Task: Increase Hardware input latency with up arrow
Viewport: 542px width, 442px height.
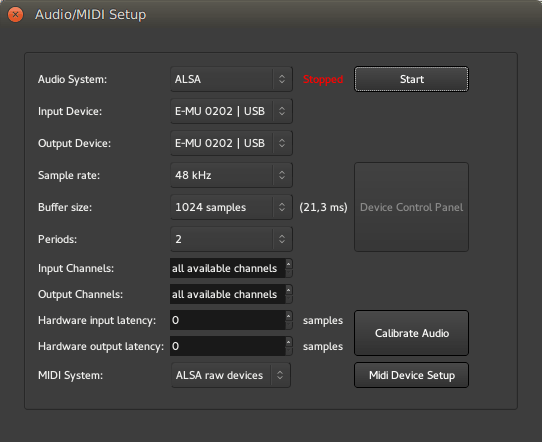Action: tap(289, 316)
